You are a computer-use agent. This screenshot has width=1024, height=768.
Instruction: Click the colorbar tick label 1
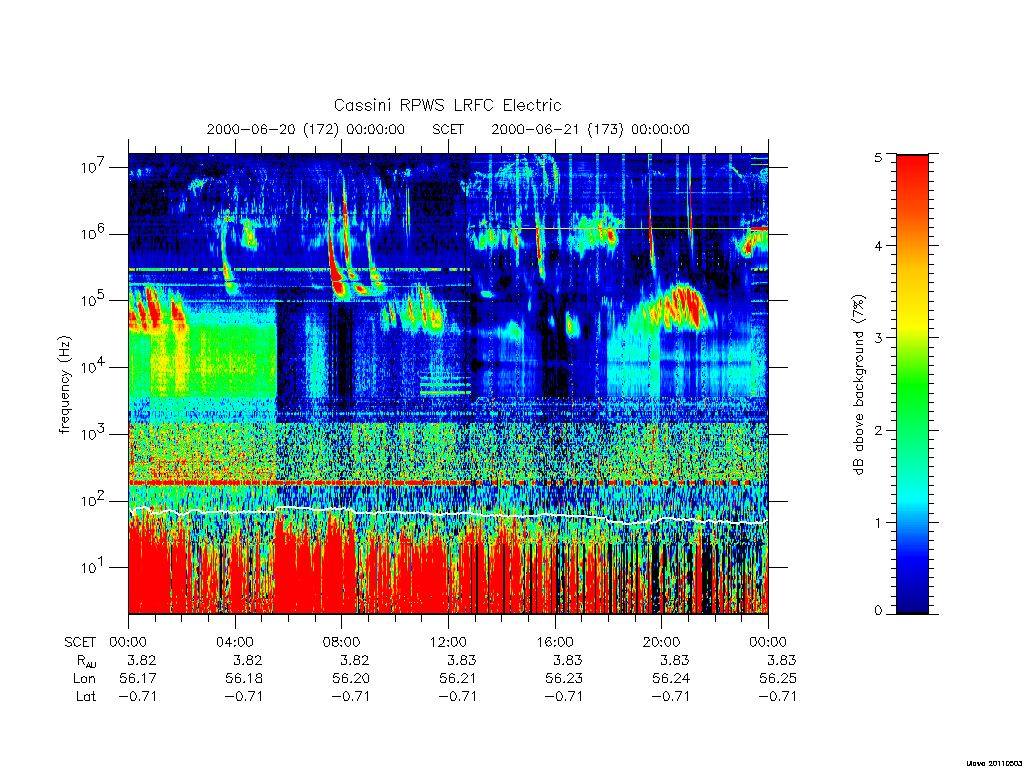878,522
